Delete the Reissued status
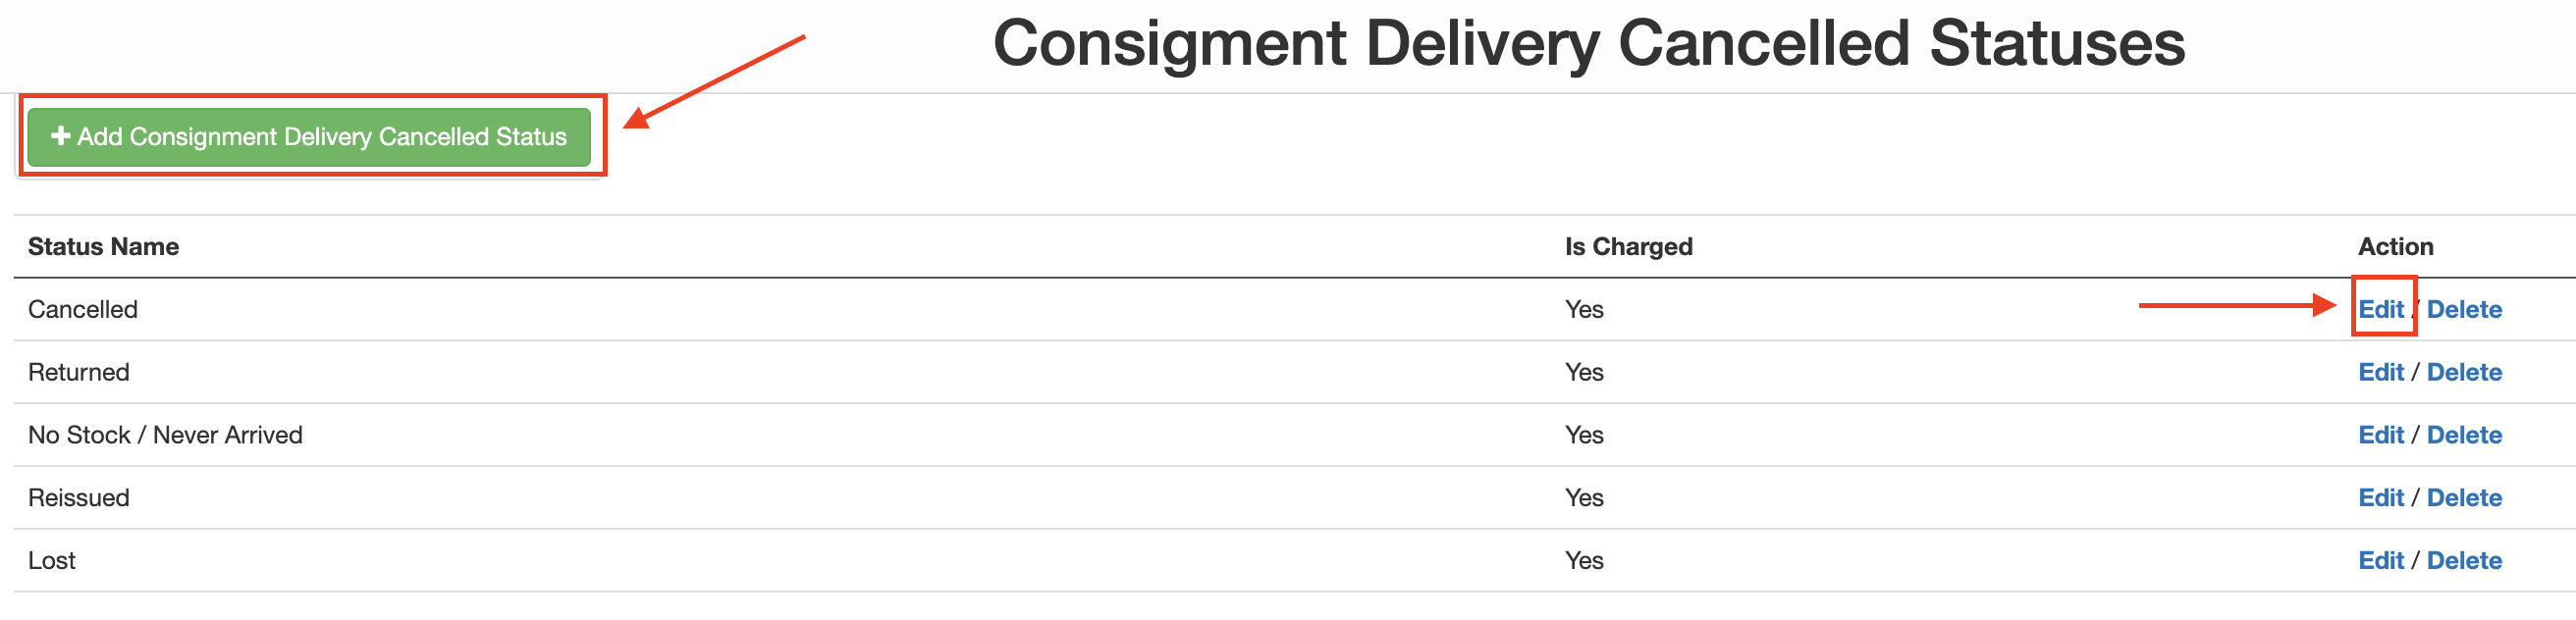Image resolution: width=2576 pixels, height=620 pixels. (x=2464, y=497)
